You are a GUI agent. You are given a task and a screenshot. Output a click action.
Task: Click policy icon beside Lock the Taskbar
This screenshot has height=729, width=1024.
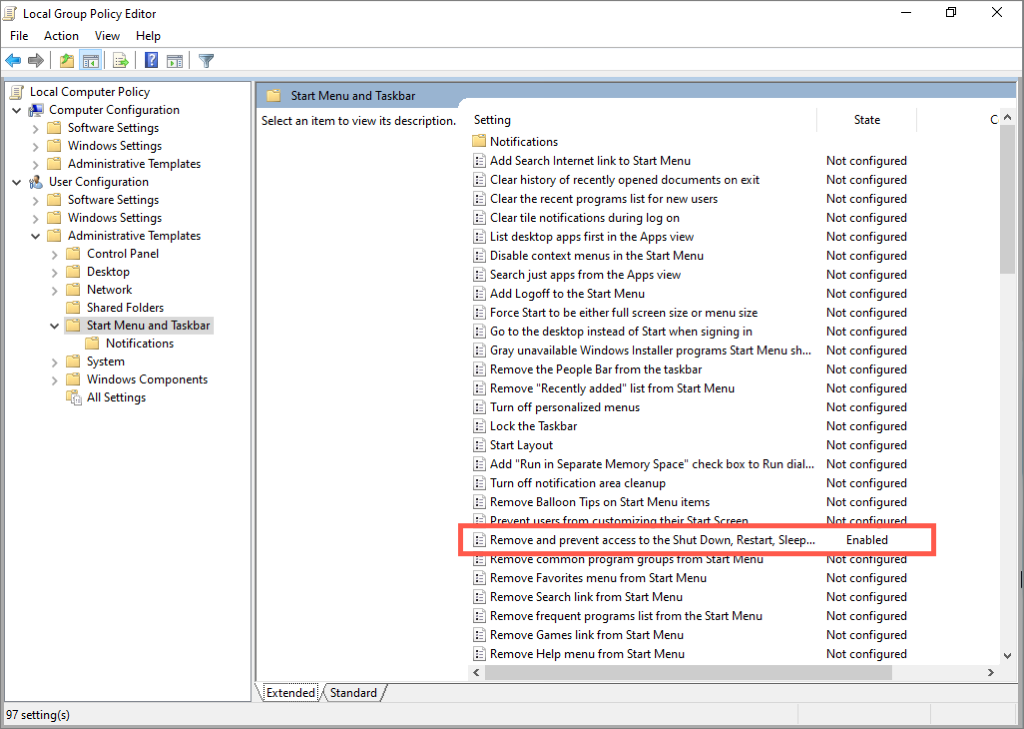pyautogui.click(x=479, y=426)
